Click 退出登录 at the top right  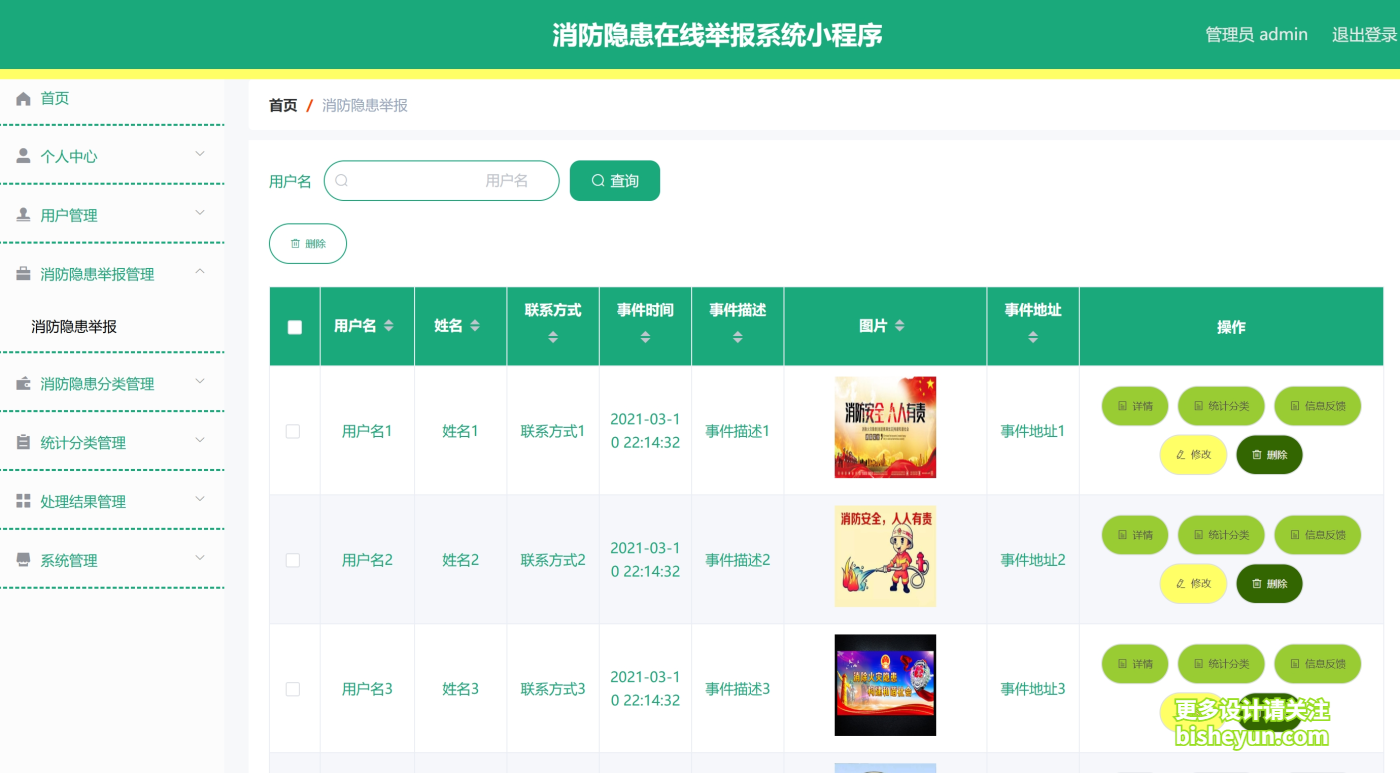coord(1363,33)
